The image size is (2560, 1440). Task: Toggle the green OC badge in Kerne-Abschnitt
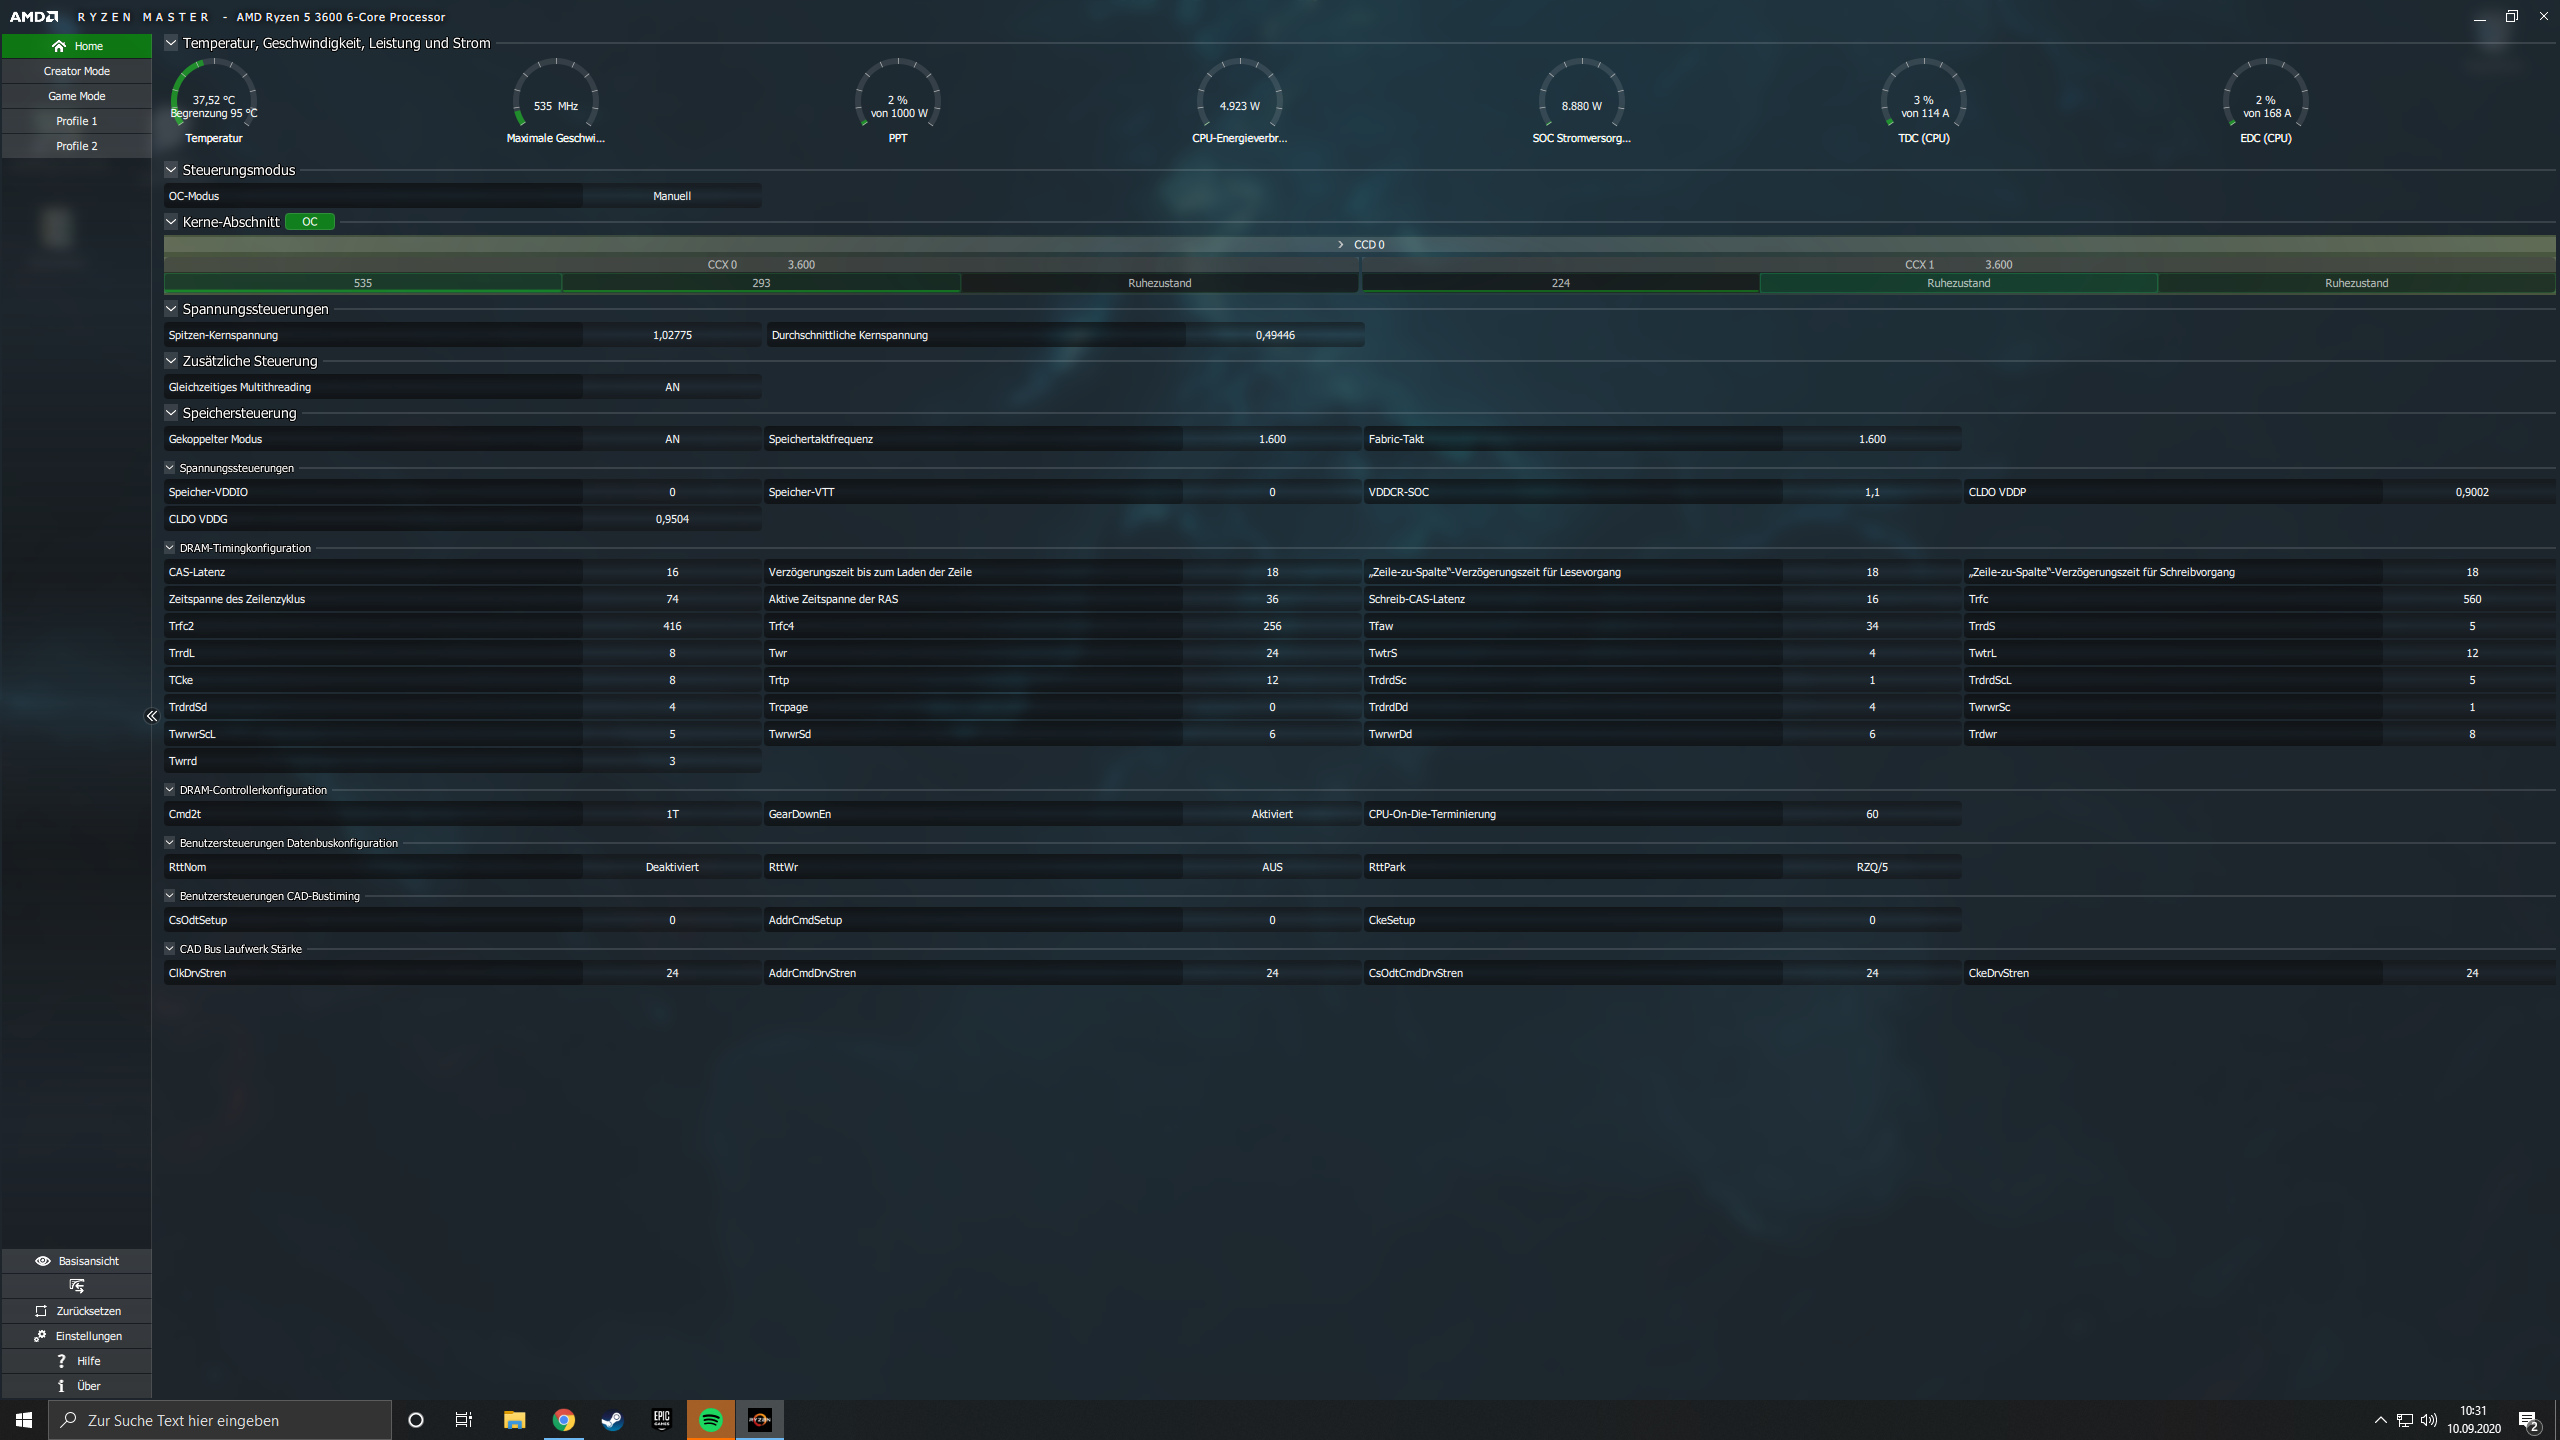pos(309,222)
